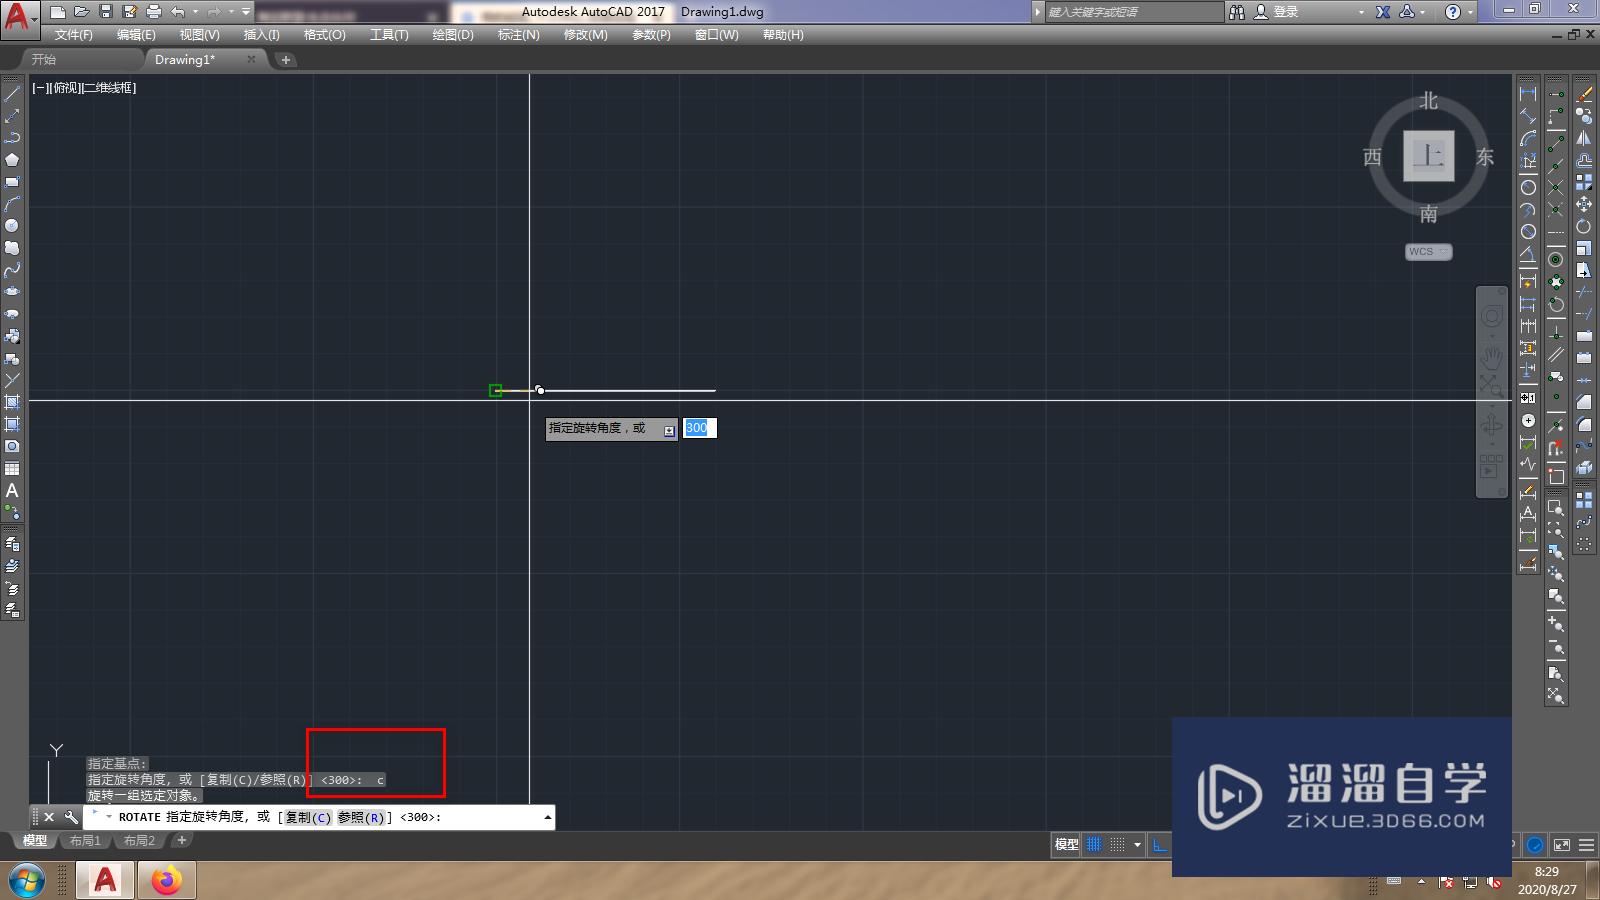
Task: Add a new layout with plus button
Action: tap(182, 841)
